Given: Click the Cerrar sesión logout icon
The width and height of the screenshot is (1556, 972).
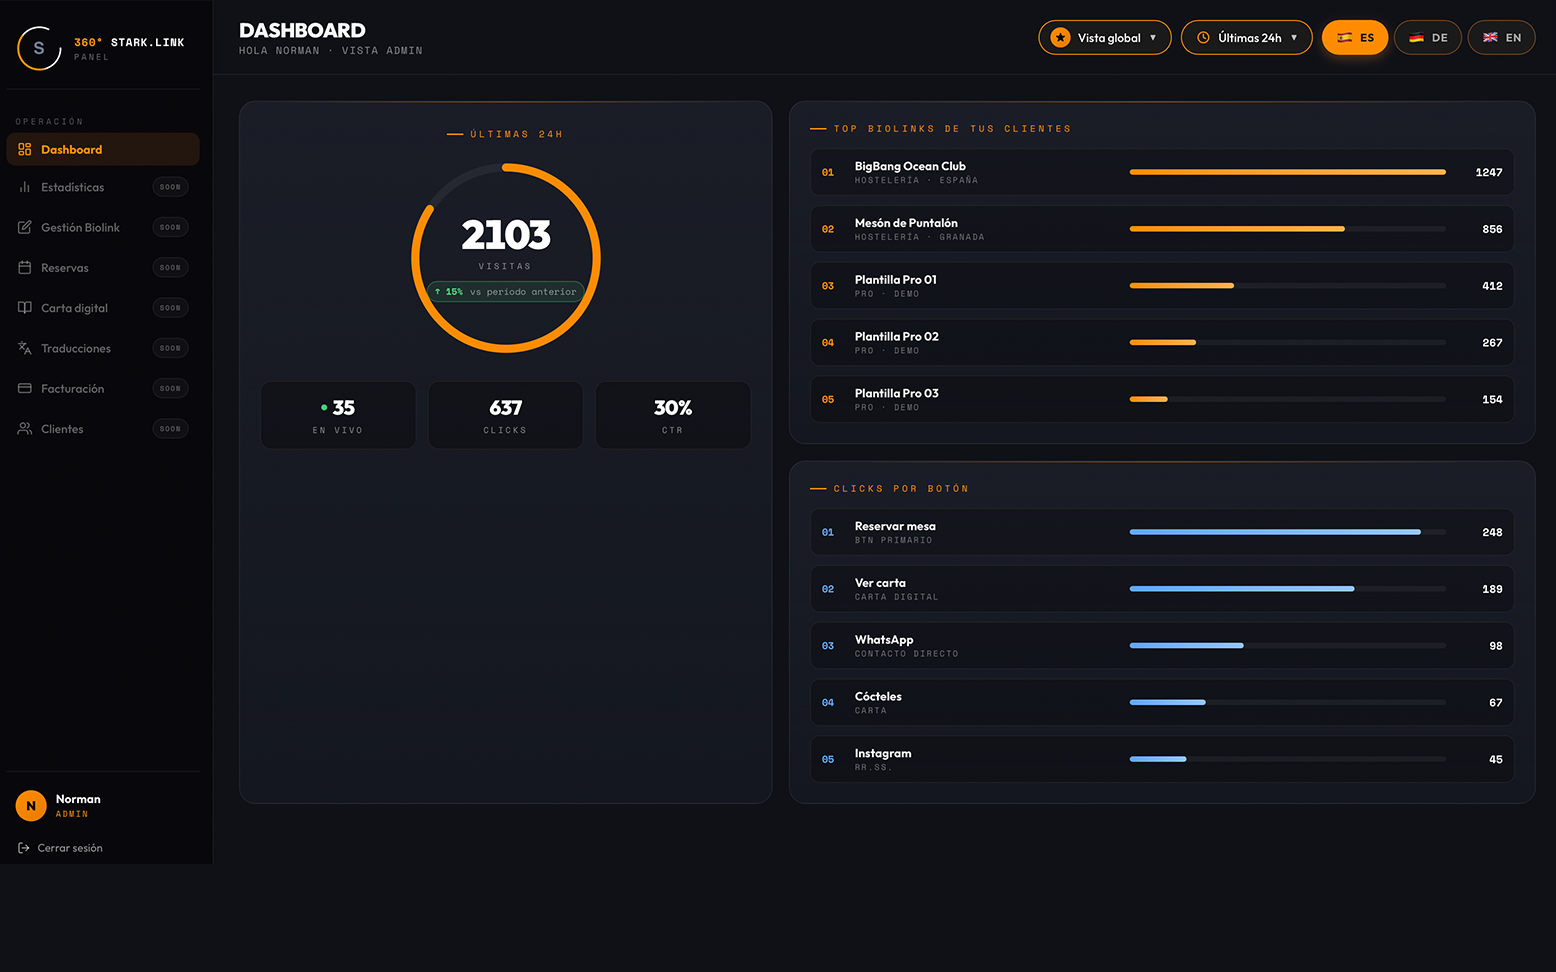Looking at the screenshot, I should [24, 848].
